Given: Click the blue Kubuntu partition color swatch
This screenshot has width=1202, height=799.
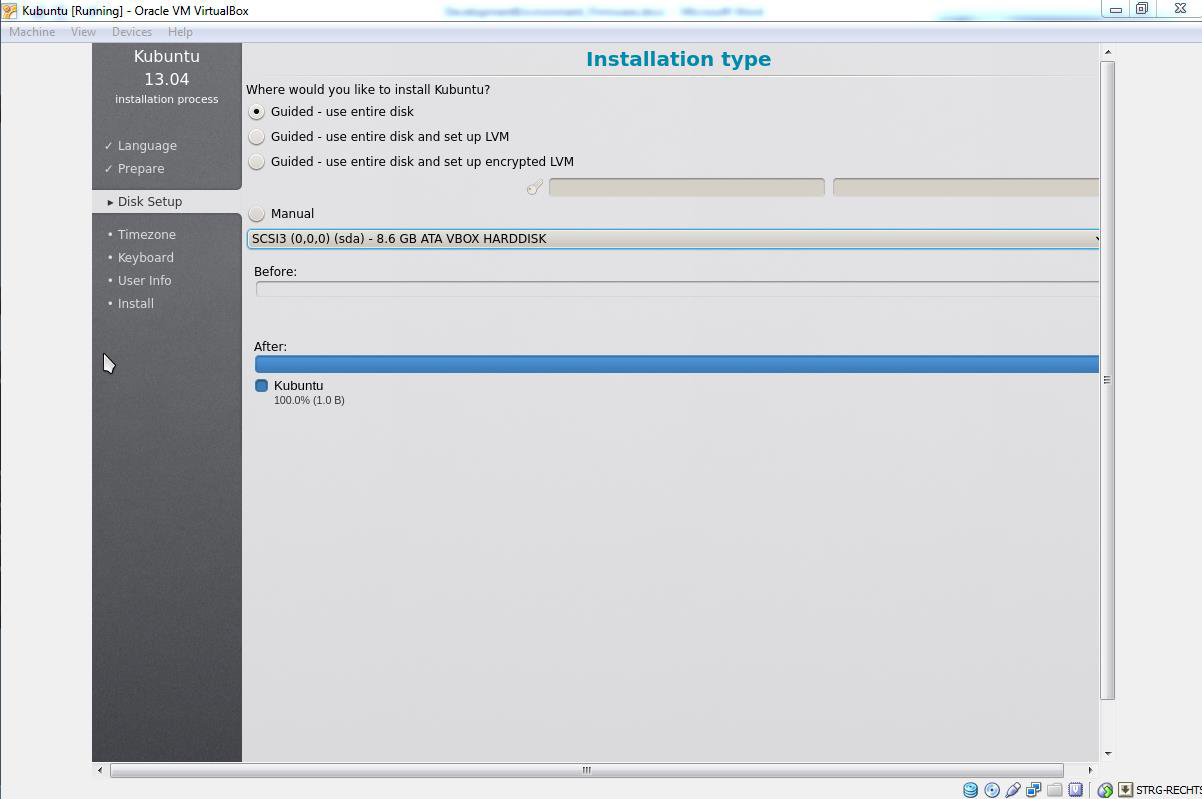Looking at the screenshot, I should point(262,386).
